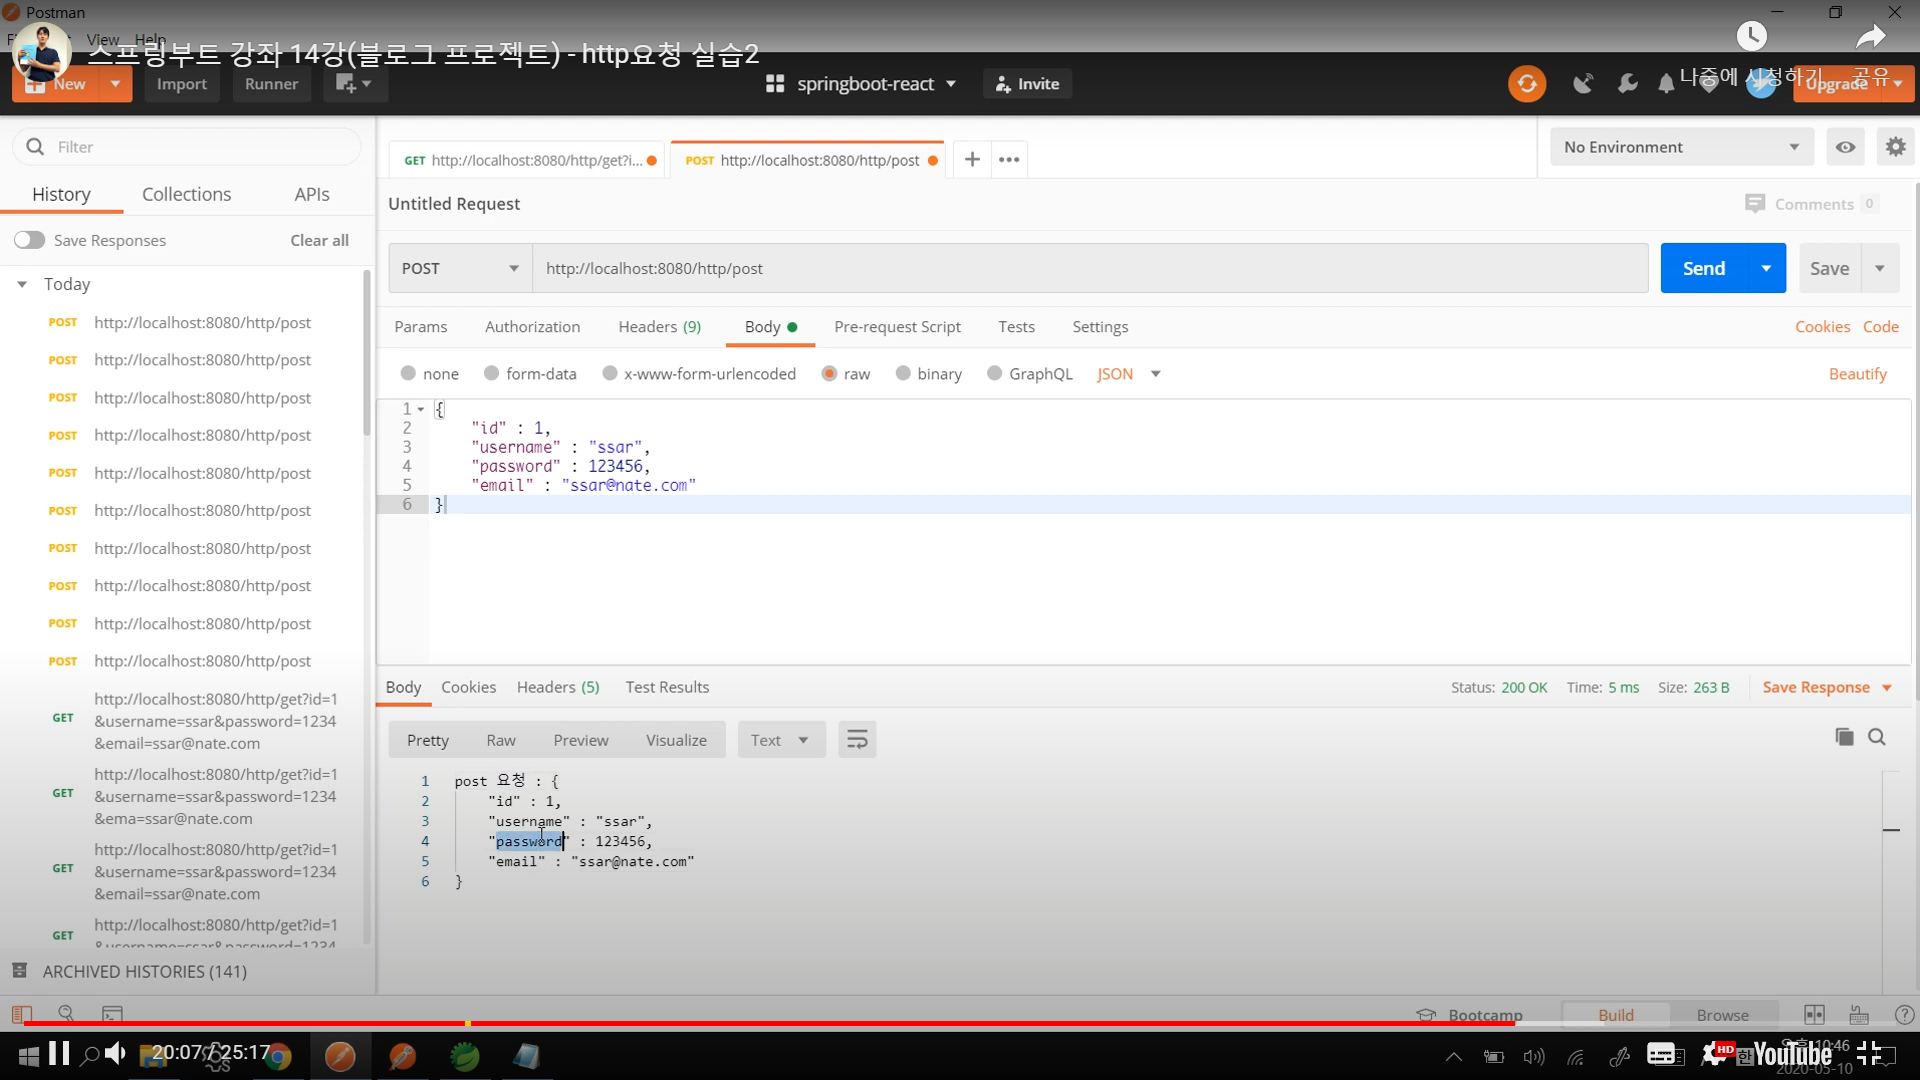Switch to the APIs tab
The image size is (1920, 1080).
pyautogui.click(x=312, y=194)
